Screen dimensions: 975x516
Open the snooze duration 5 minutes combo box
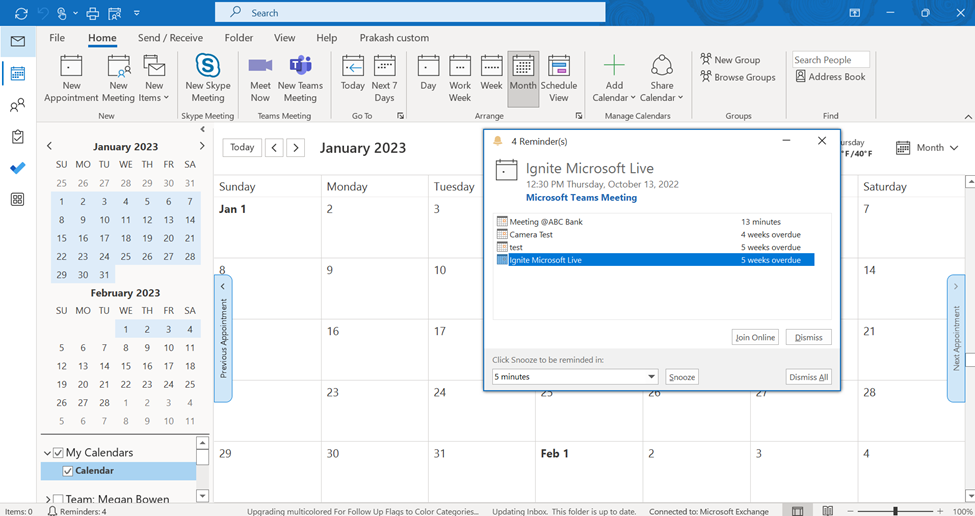[575, 377]
